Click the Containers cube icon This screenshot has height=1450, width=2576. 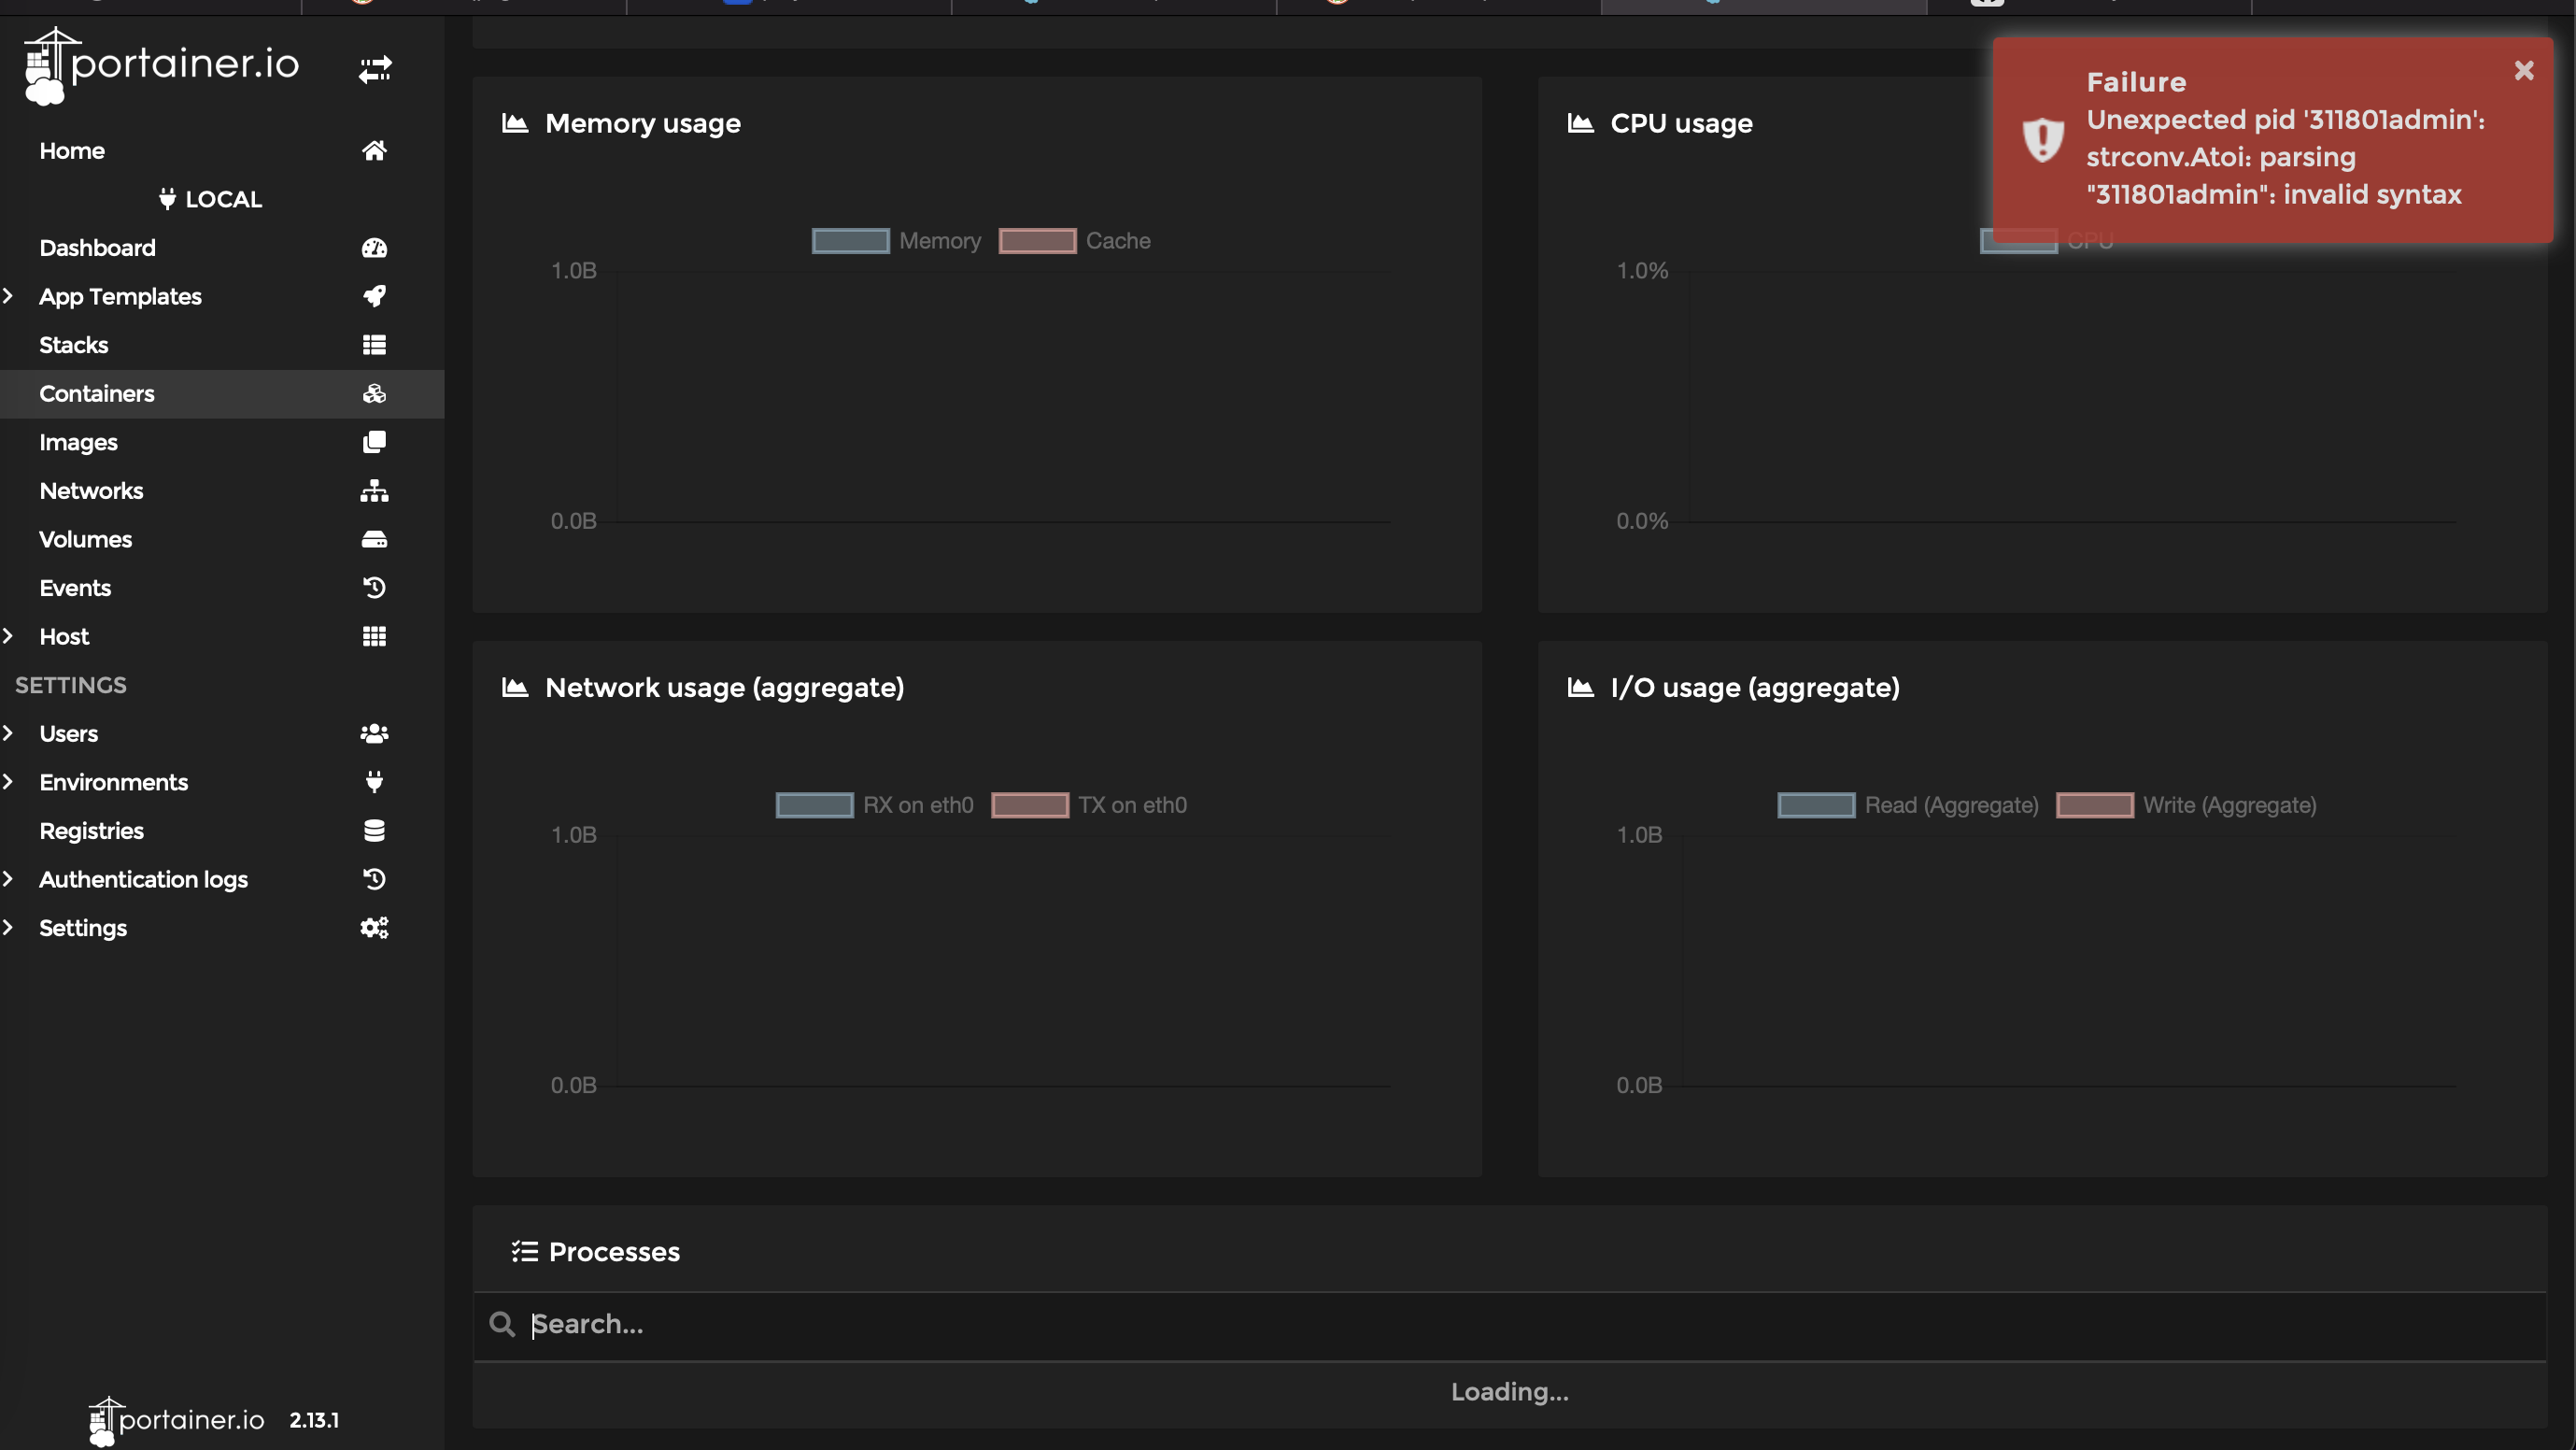[x=374, y=393]
